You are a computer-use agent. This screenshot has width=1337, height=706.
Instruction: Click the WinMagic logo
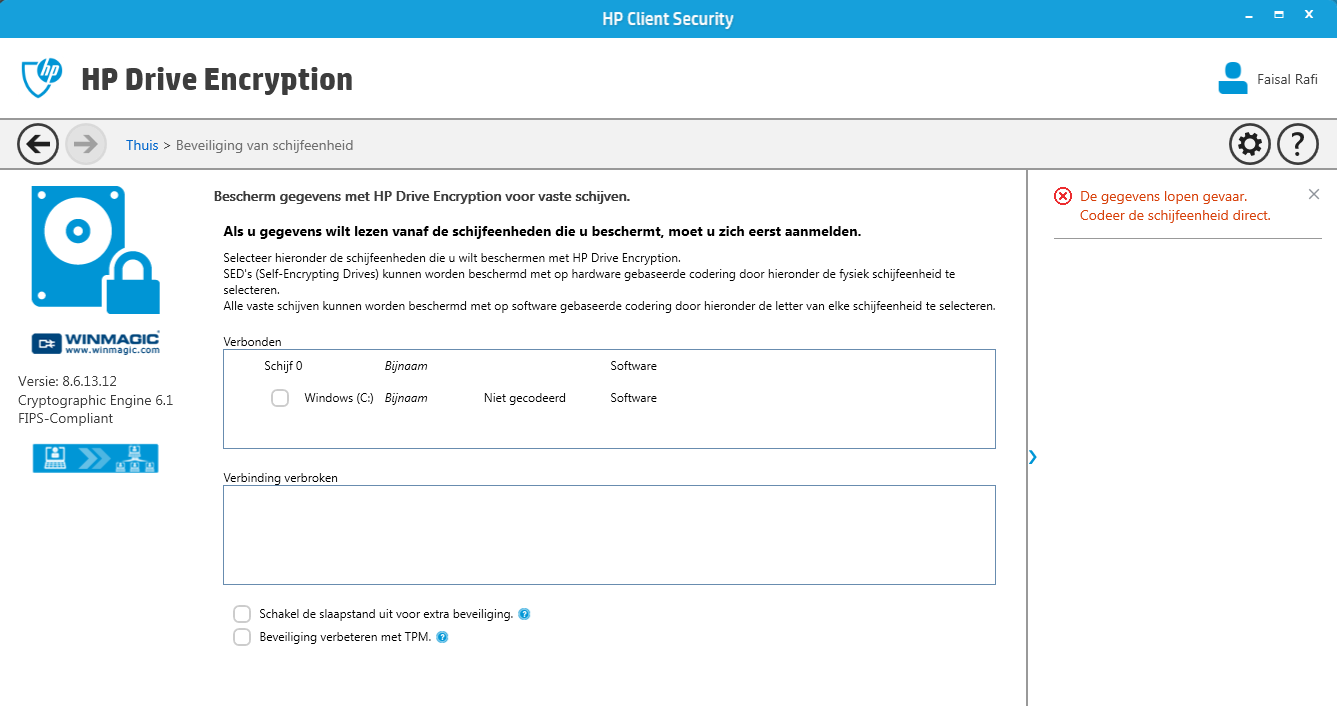pos(96,343)
